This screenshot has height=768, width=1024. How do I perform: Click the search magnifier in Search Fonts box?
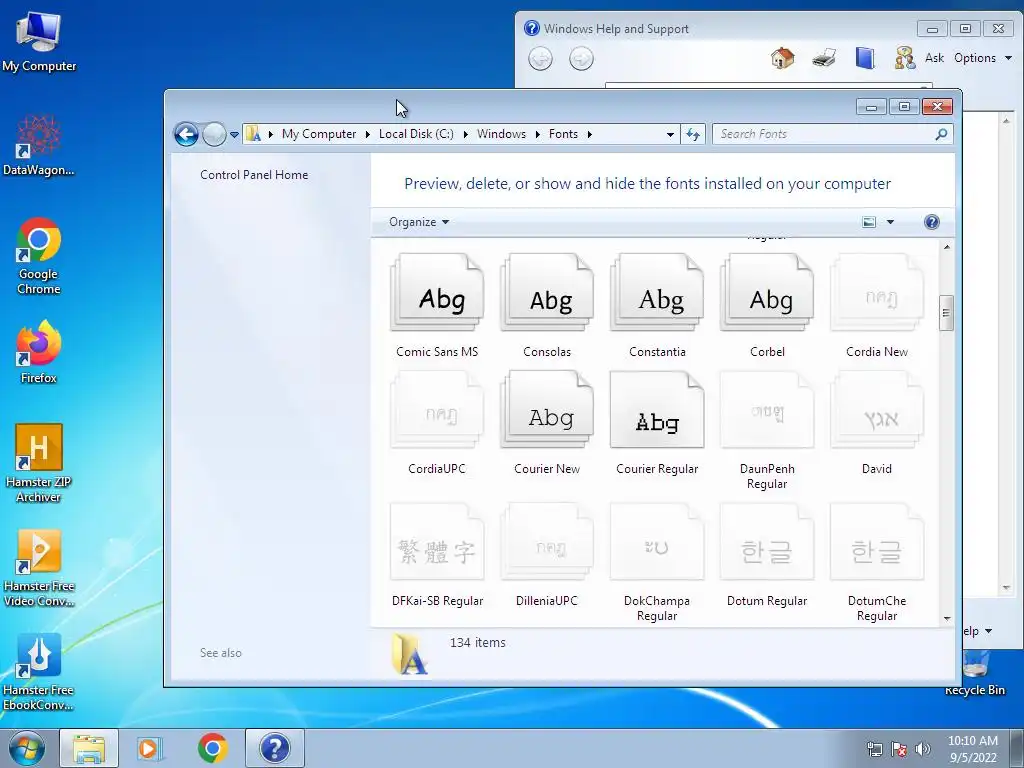coord(941,134)
